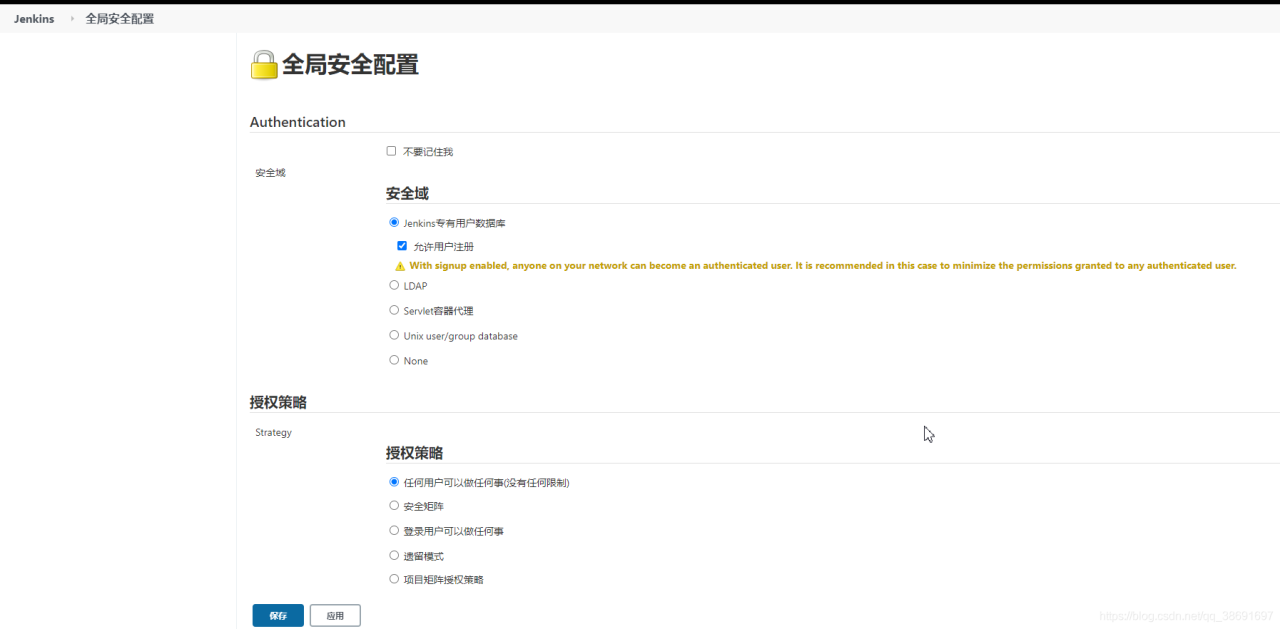Click the 全局安全配置 page heading
The image size is (1280, 629).
point(350,65)
